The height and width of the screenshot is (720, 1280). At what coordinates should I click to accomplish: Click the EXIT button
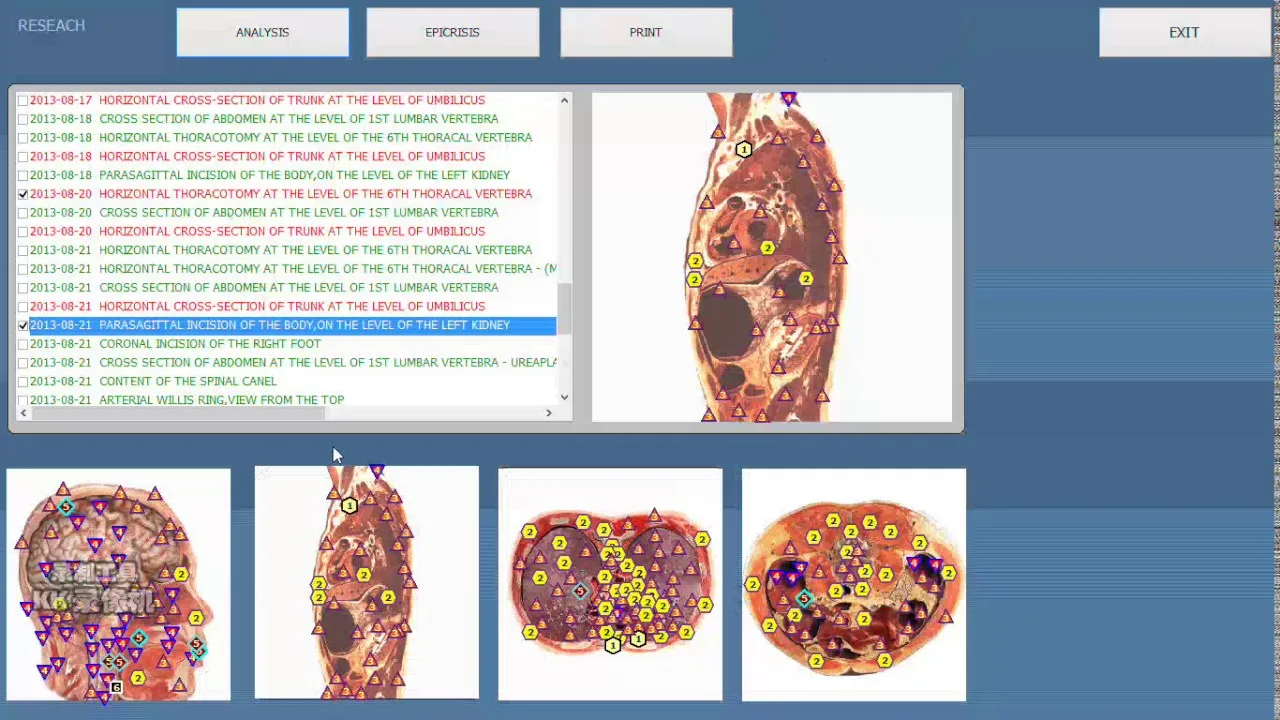click(x=1183, y=32)
